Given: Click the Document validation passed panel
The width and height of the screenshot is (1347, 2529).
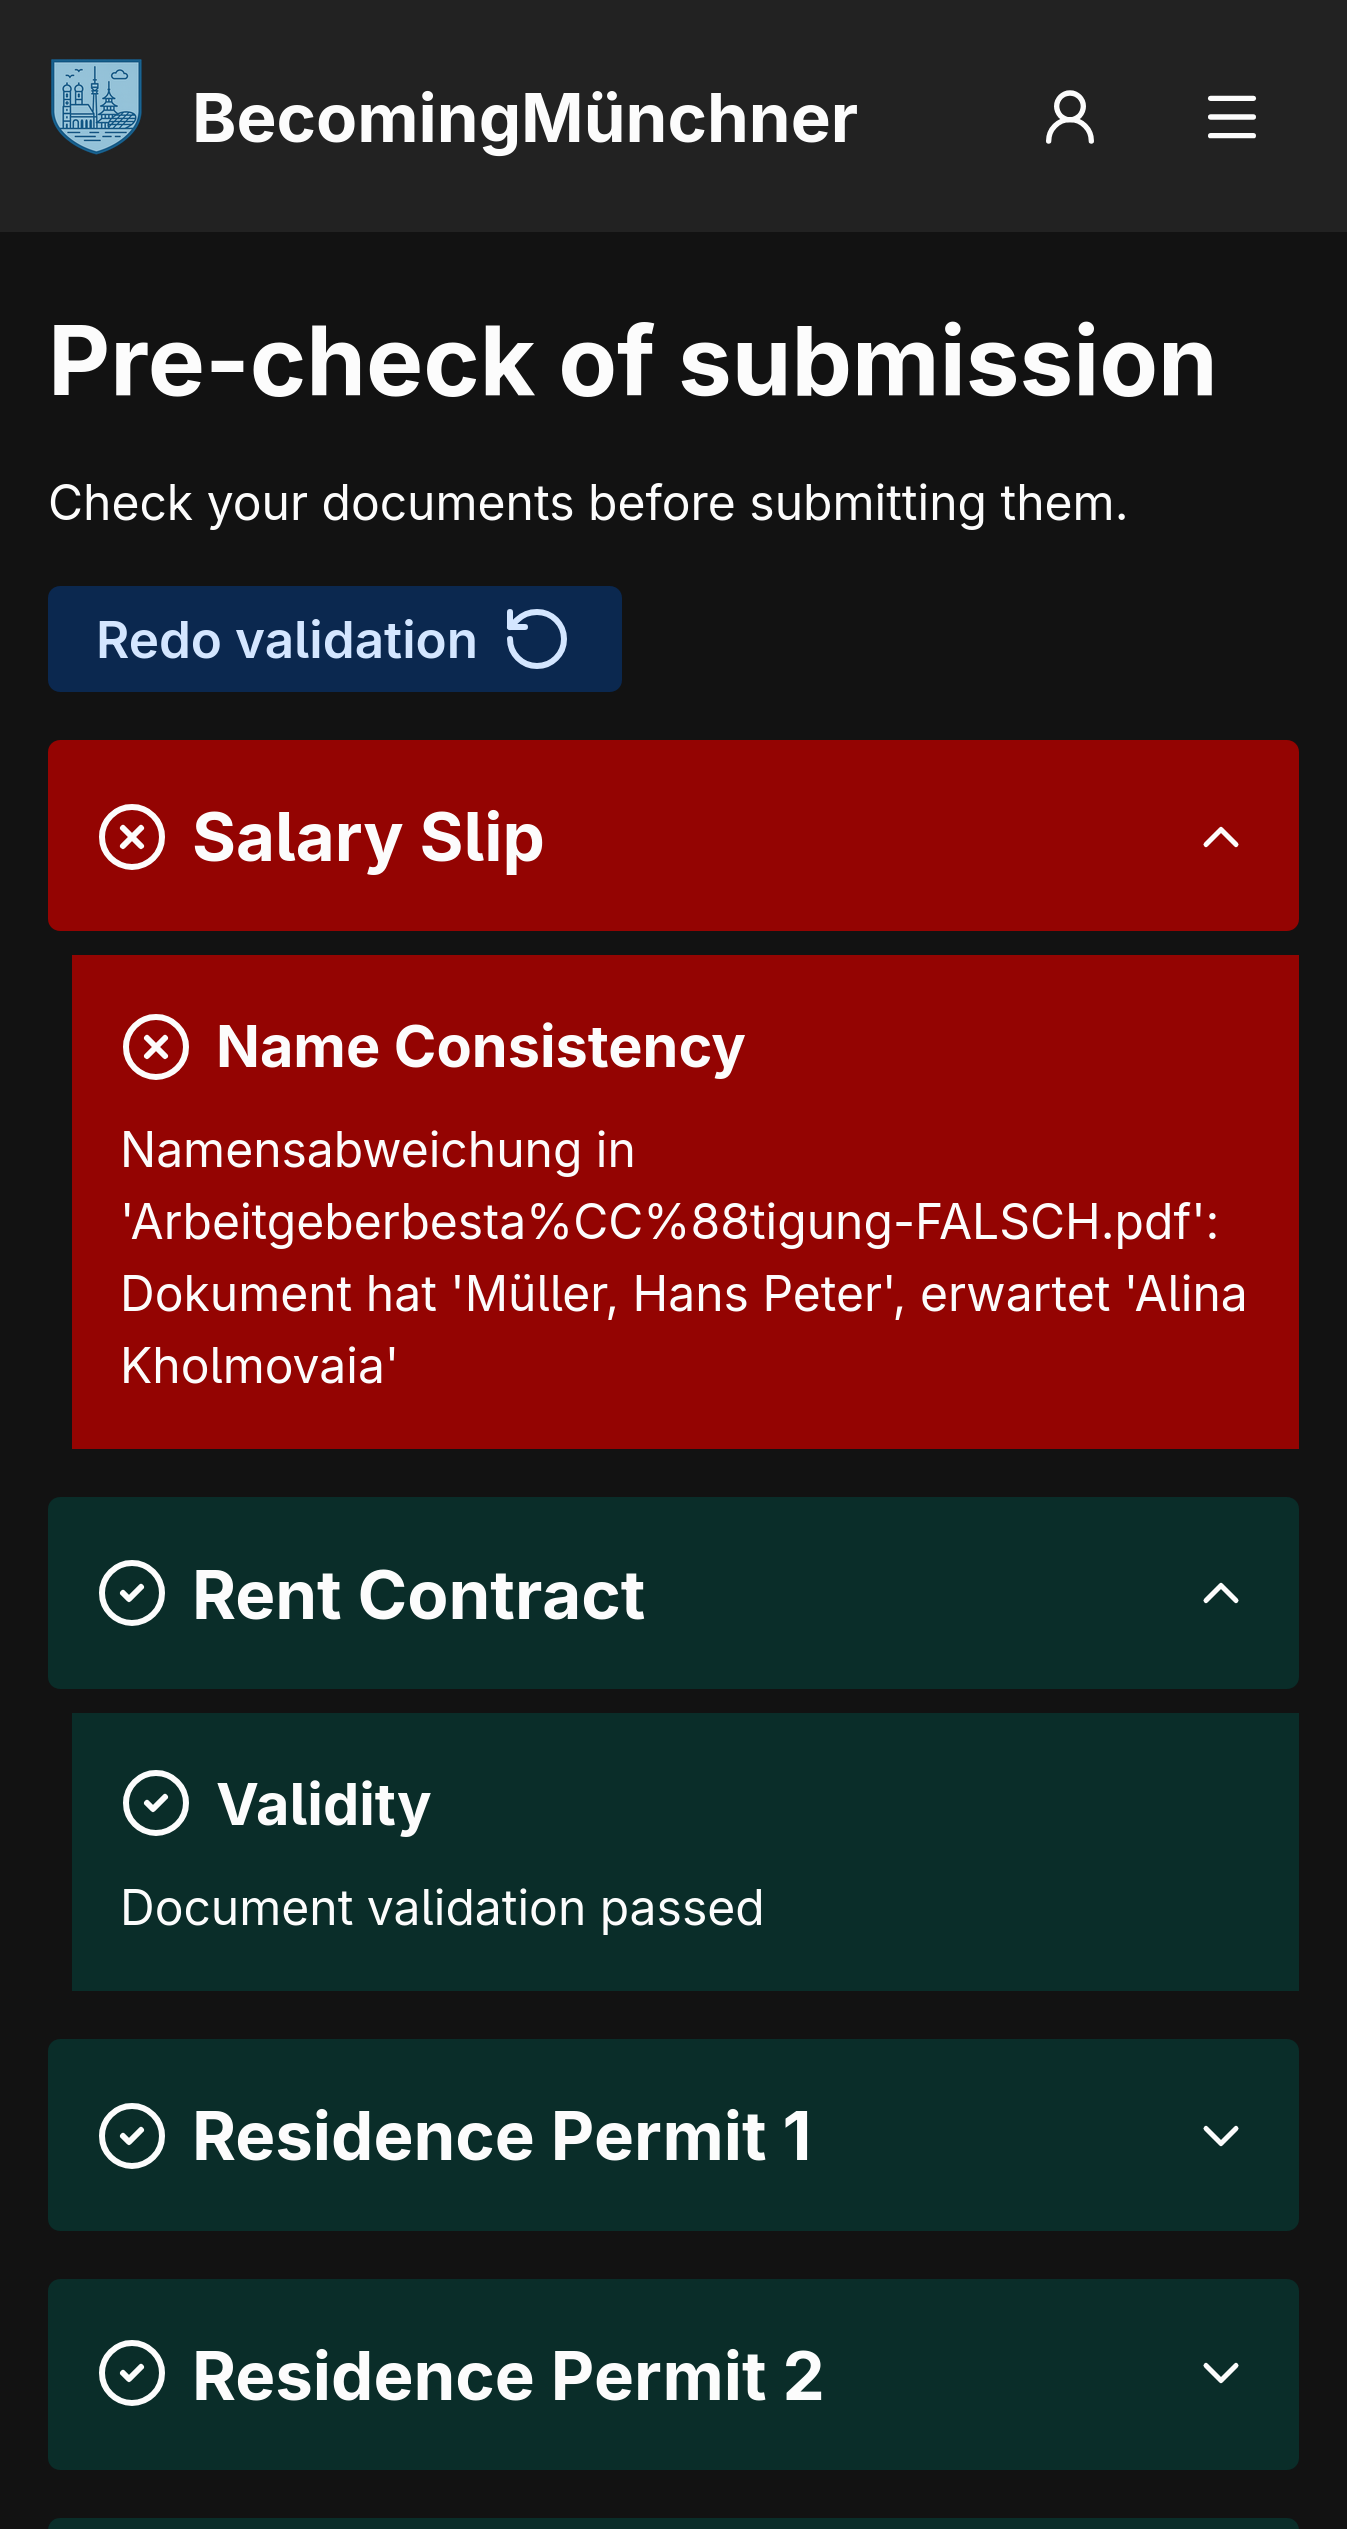Looking at the screenshot, I should (x=685, y=1852).
